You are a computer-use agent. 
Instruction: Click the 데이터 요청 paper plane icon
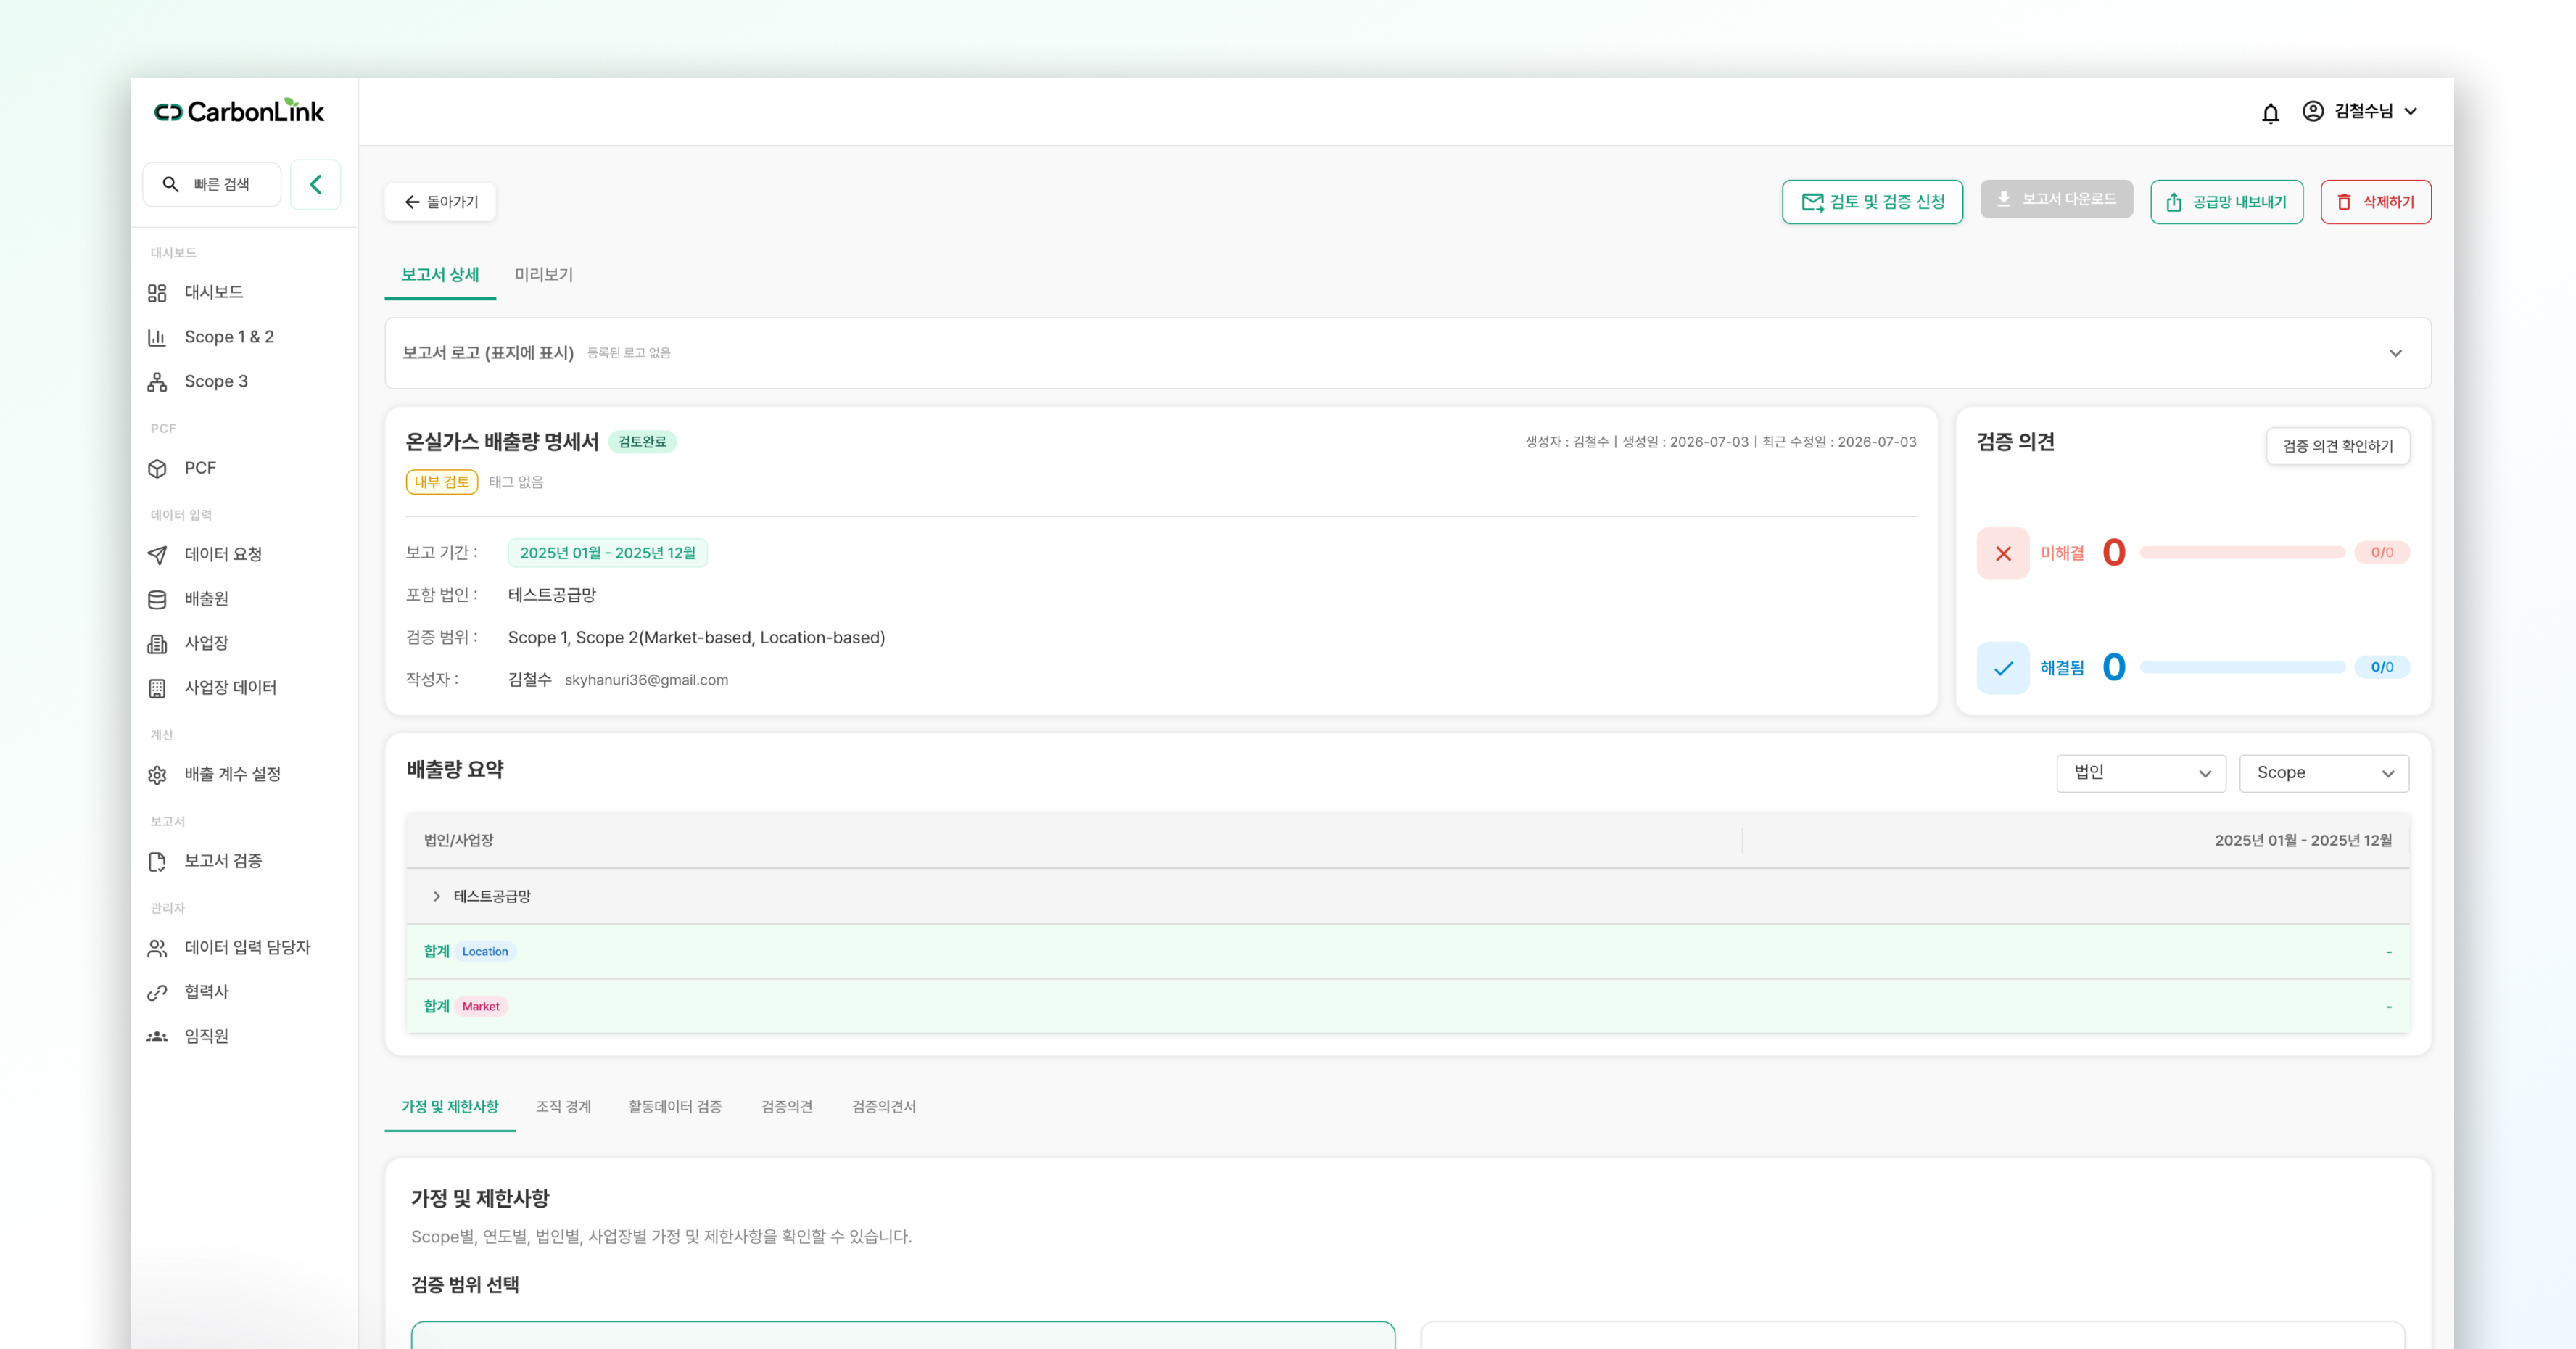click(157, 555)
